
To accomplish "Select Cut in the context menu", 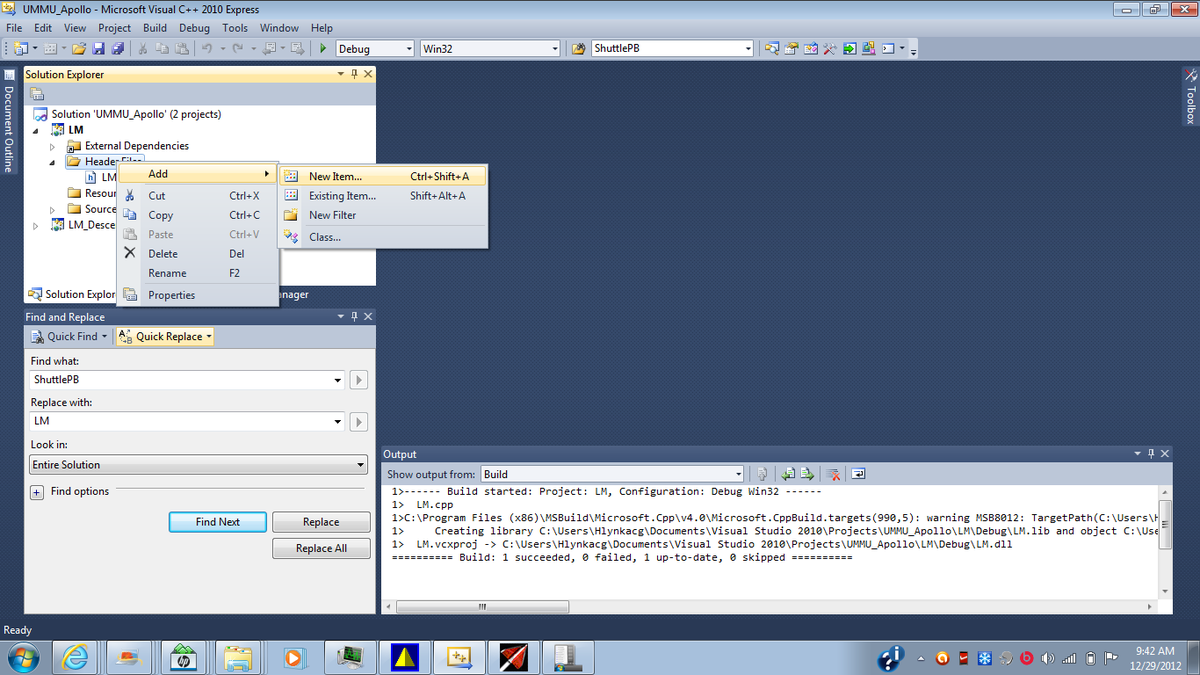I will (197, 196).
